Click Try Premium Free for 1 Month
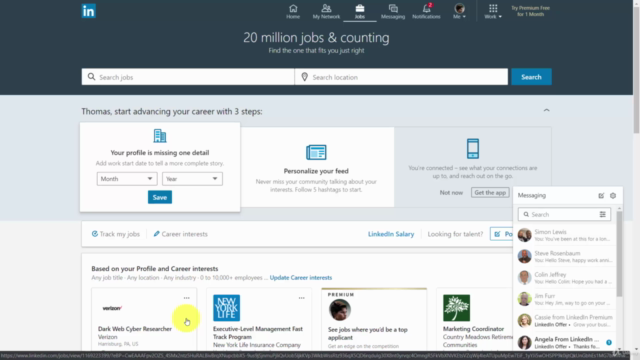640x360 pixels. coord(530,11)
